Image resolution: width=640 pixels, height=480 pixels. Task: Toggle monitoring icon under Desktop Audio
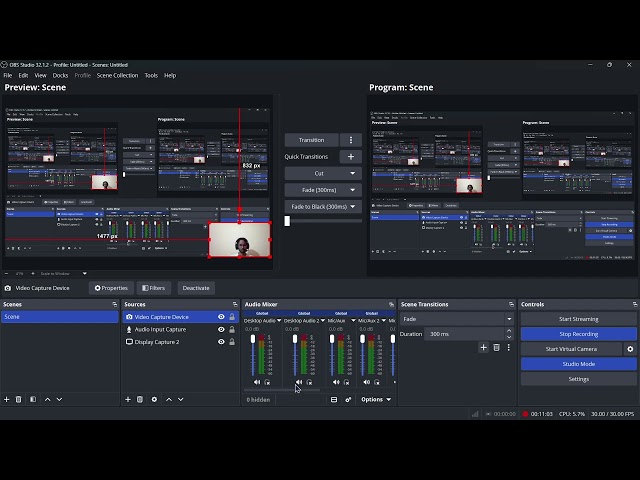(267, 382)
